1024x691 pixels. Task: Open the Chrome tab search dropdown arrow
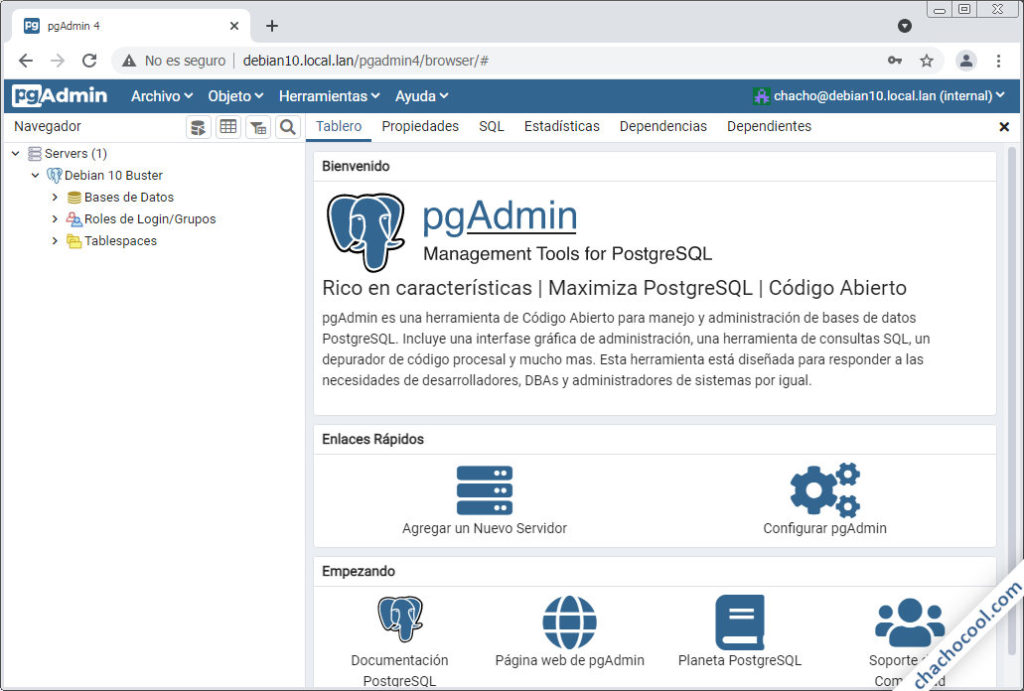[904, 25]
